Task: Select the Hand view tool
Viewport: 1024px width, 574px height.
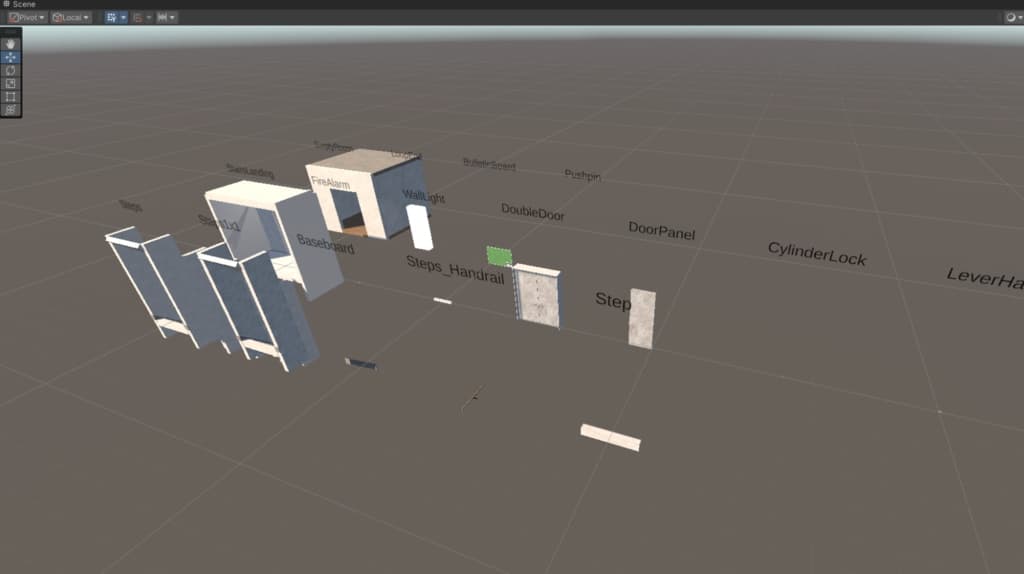Action: click(10, 44)
